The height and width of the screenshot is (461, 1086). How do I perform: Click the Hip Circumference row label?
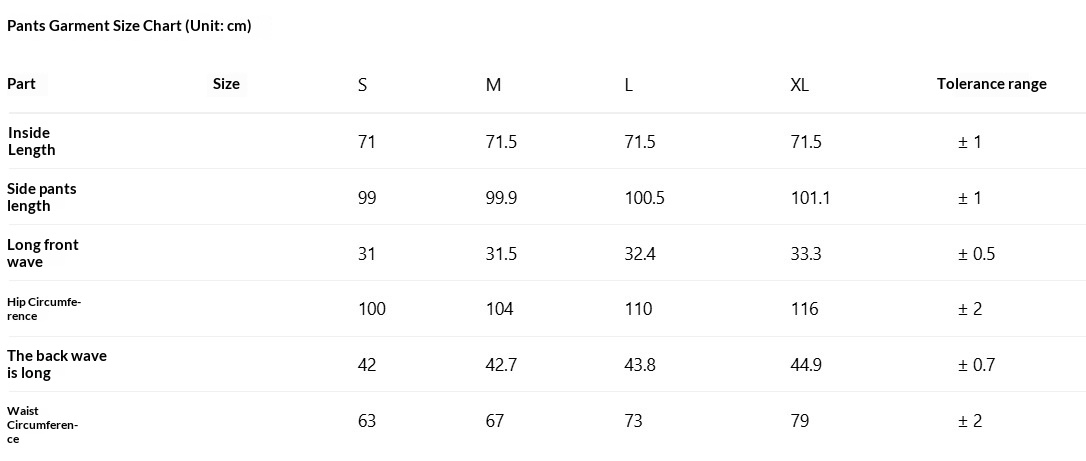[x=44, y=309]
